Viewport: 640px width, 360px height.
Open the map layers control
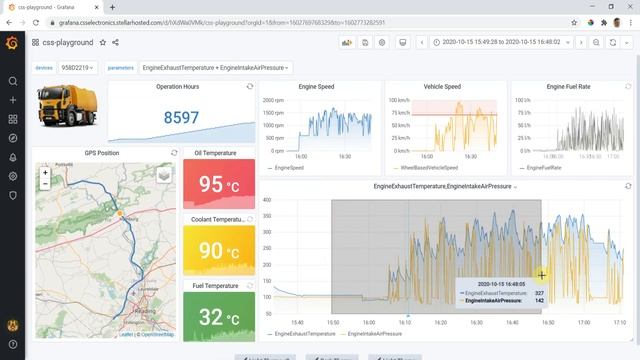[x=164, y=176]
